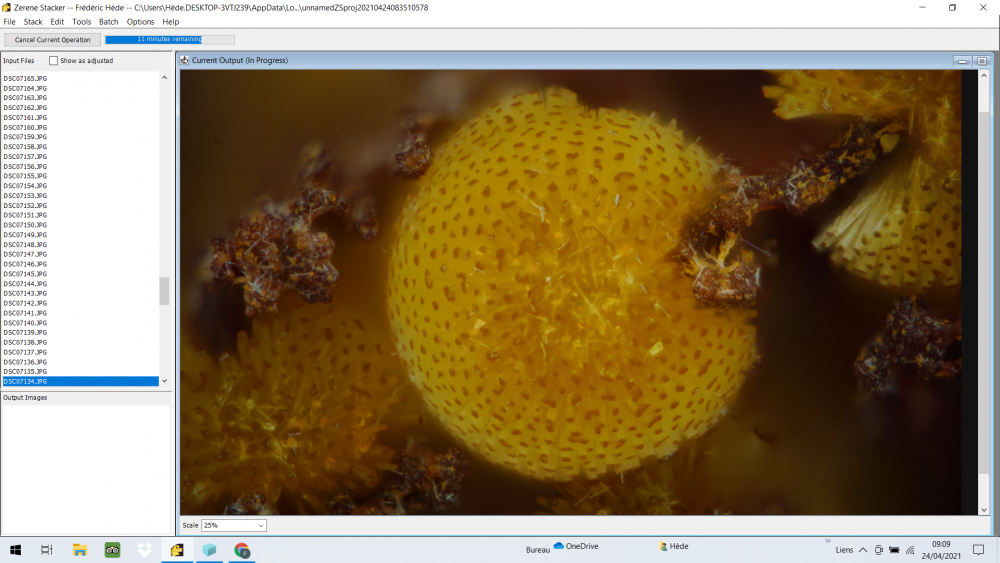Open File Explorer from the taskbar

point(80,550)
